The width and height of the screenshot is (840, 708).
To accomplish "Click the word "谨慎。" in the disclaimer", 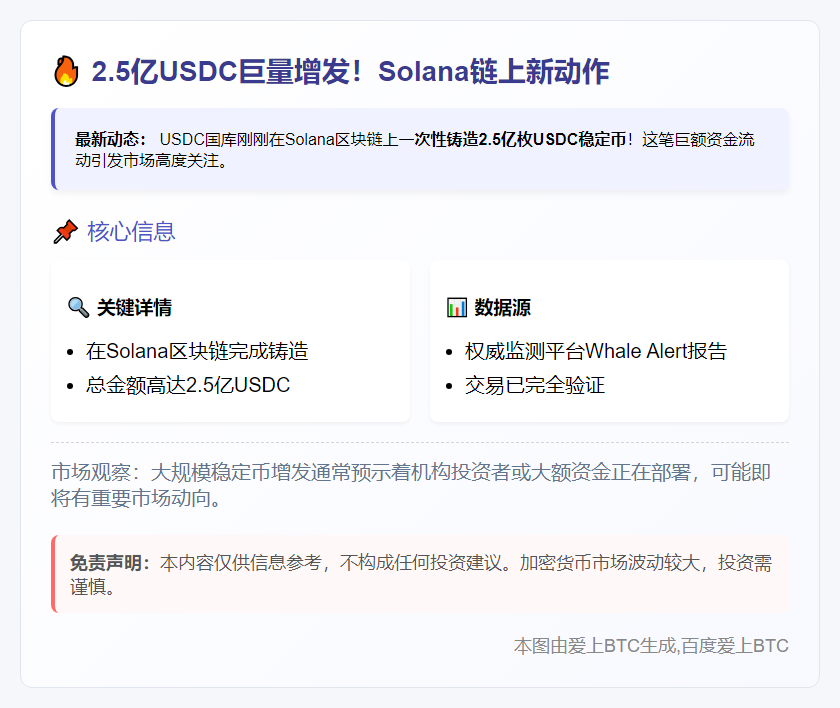I will [92, 587].
